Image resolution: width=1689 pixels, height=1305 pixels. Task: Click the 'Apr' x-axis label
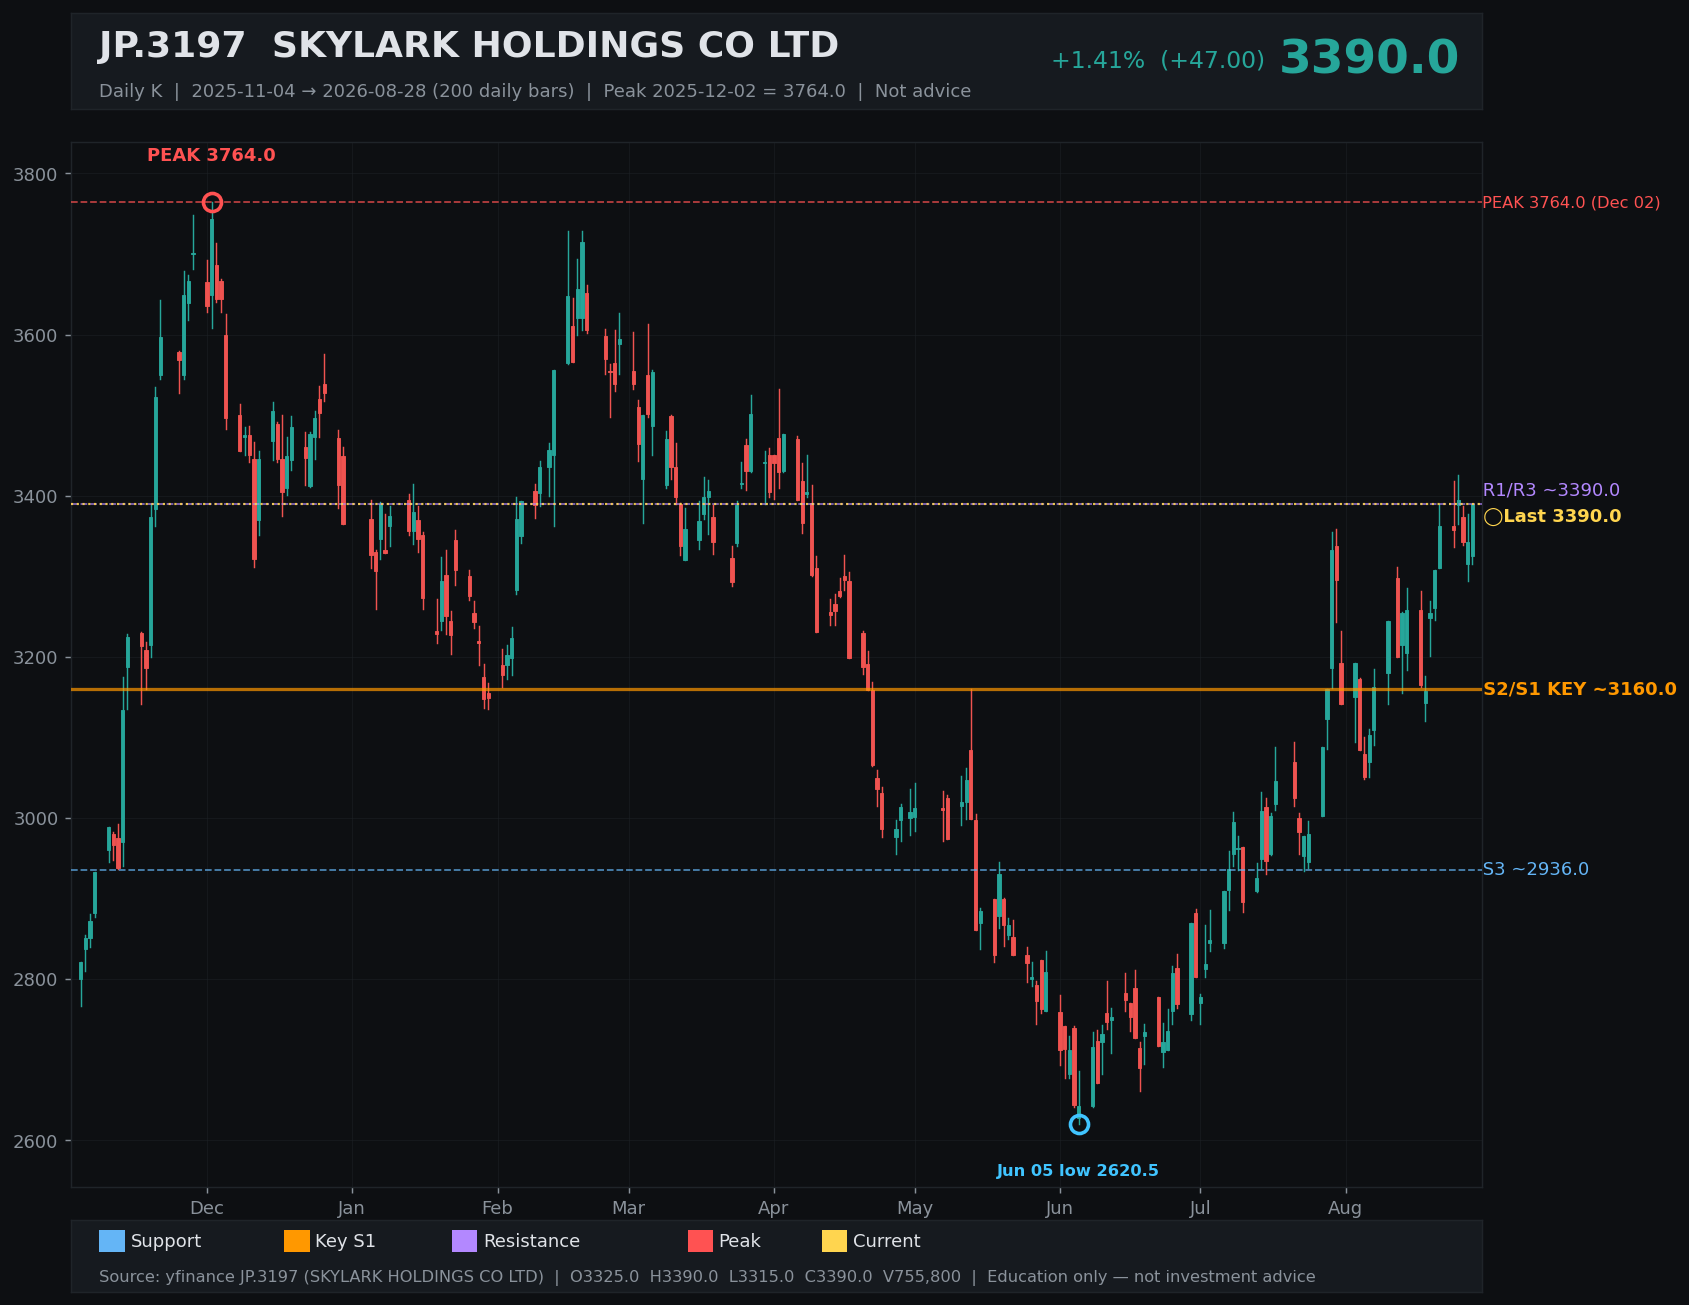click(x=773, y=1208)
